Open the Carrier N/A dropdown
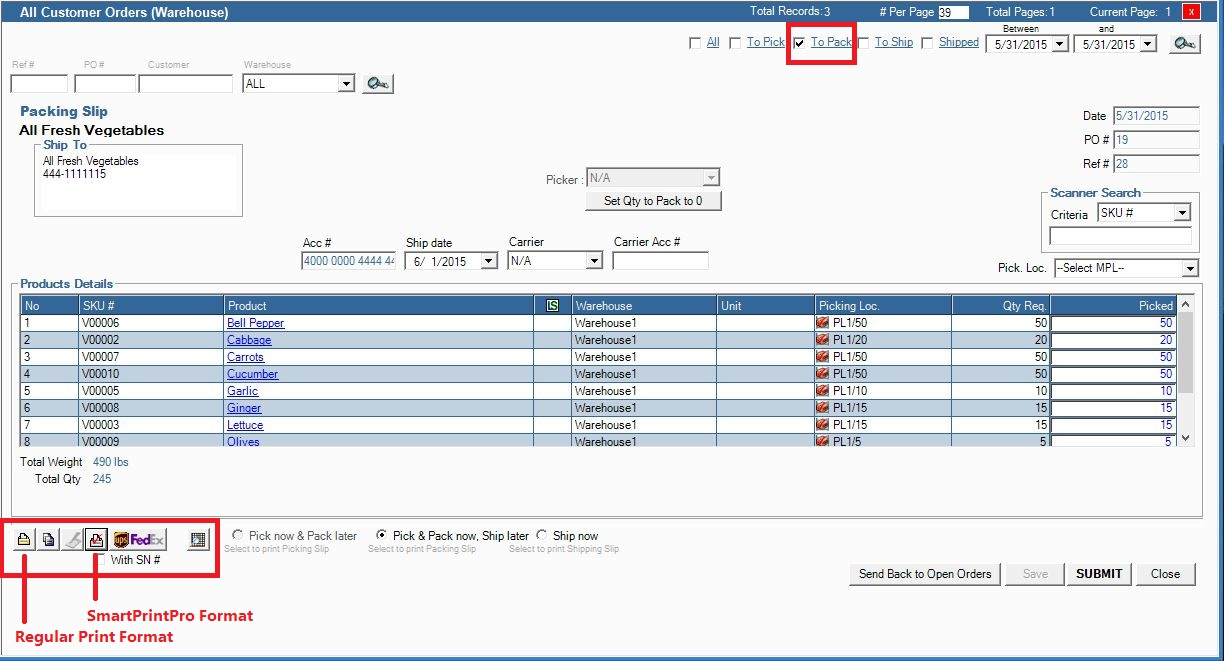This screenshot has height=661, width=1224. click(x=594, y=261)
